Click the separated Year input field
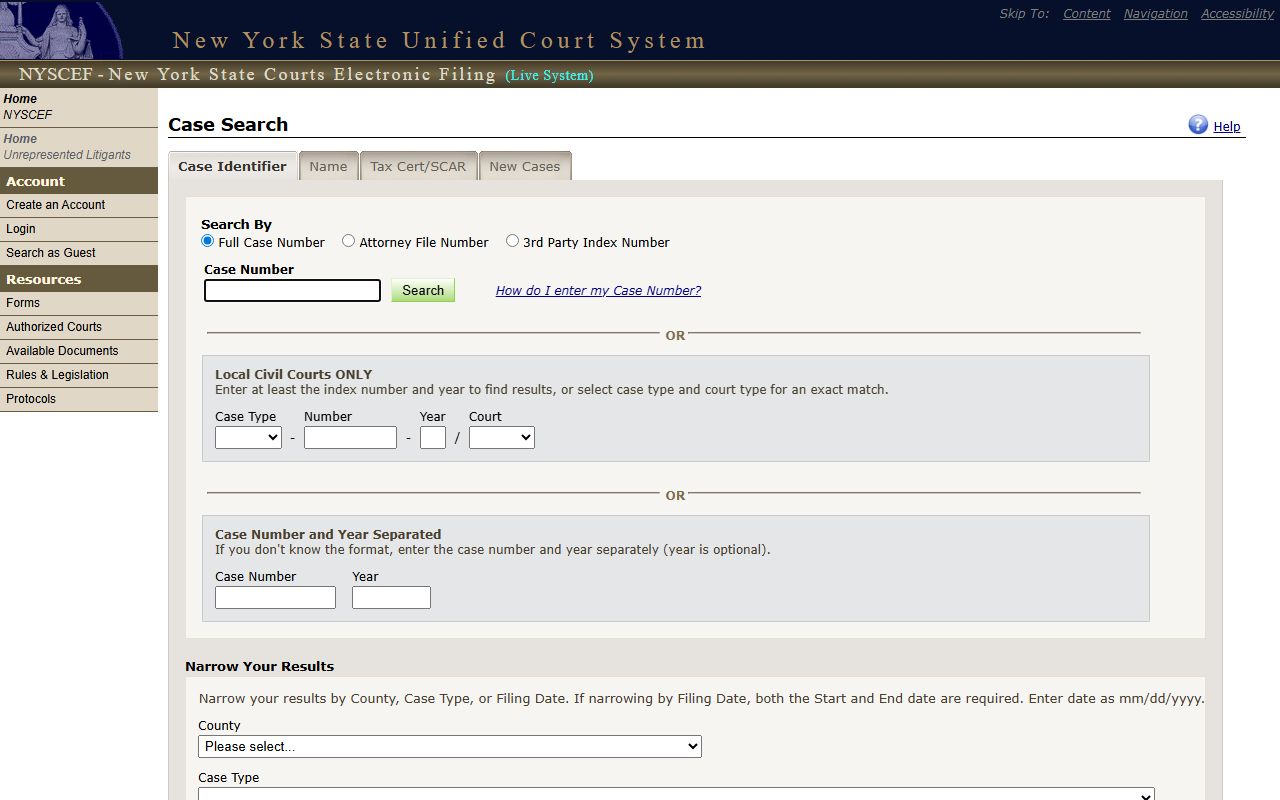Viewport: 1280px width, 800px height. pyautogui.click(x=391, y=597)
